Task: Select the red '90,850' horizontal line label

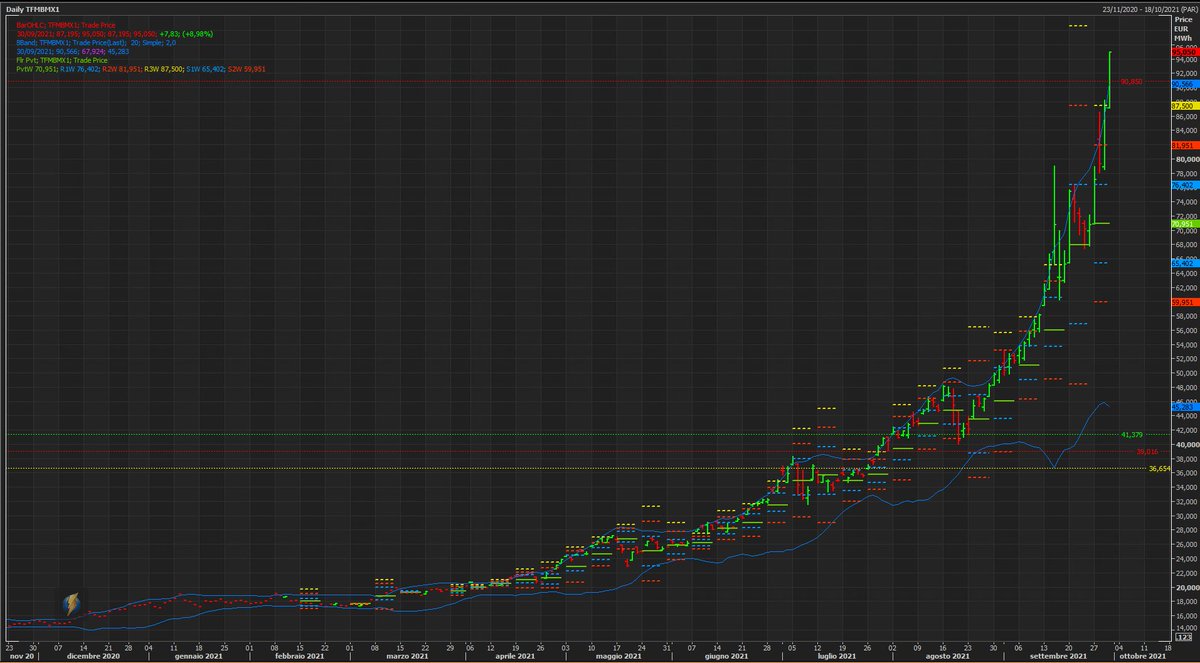Action: [x=1131, y=81]
